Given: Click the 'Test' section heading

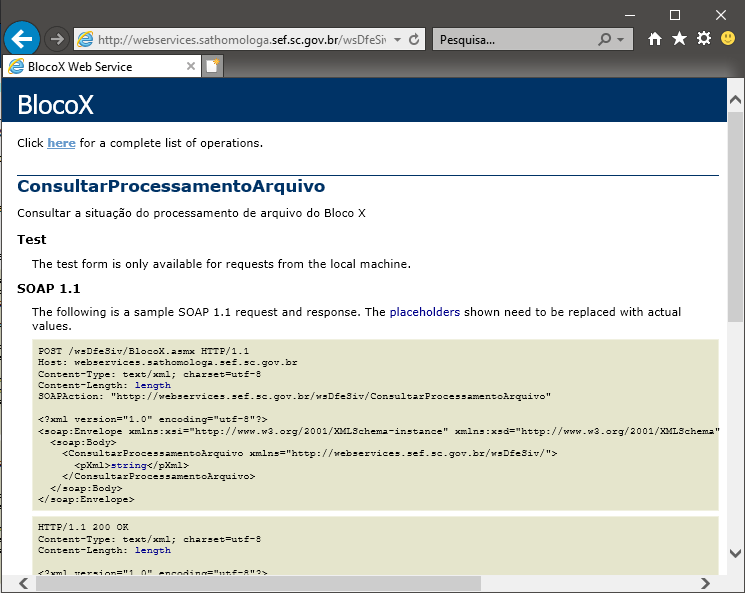Looking at the screenshot, I should (32, 239).
